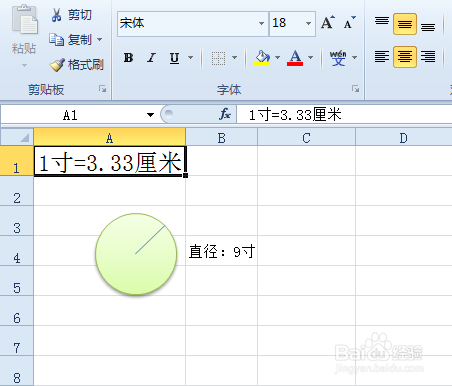Open the Font (字体) dialog launcher
Image resolution: width=452 pixels, height=386 pixels.
tap(355, 89)
